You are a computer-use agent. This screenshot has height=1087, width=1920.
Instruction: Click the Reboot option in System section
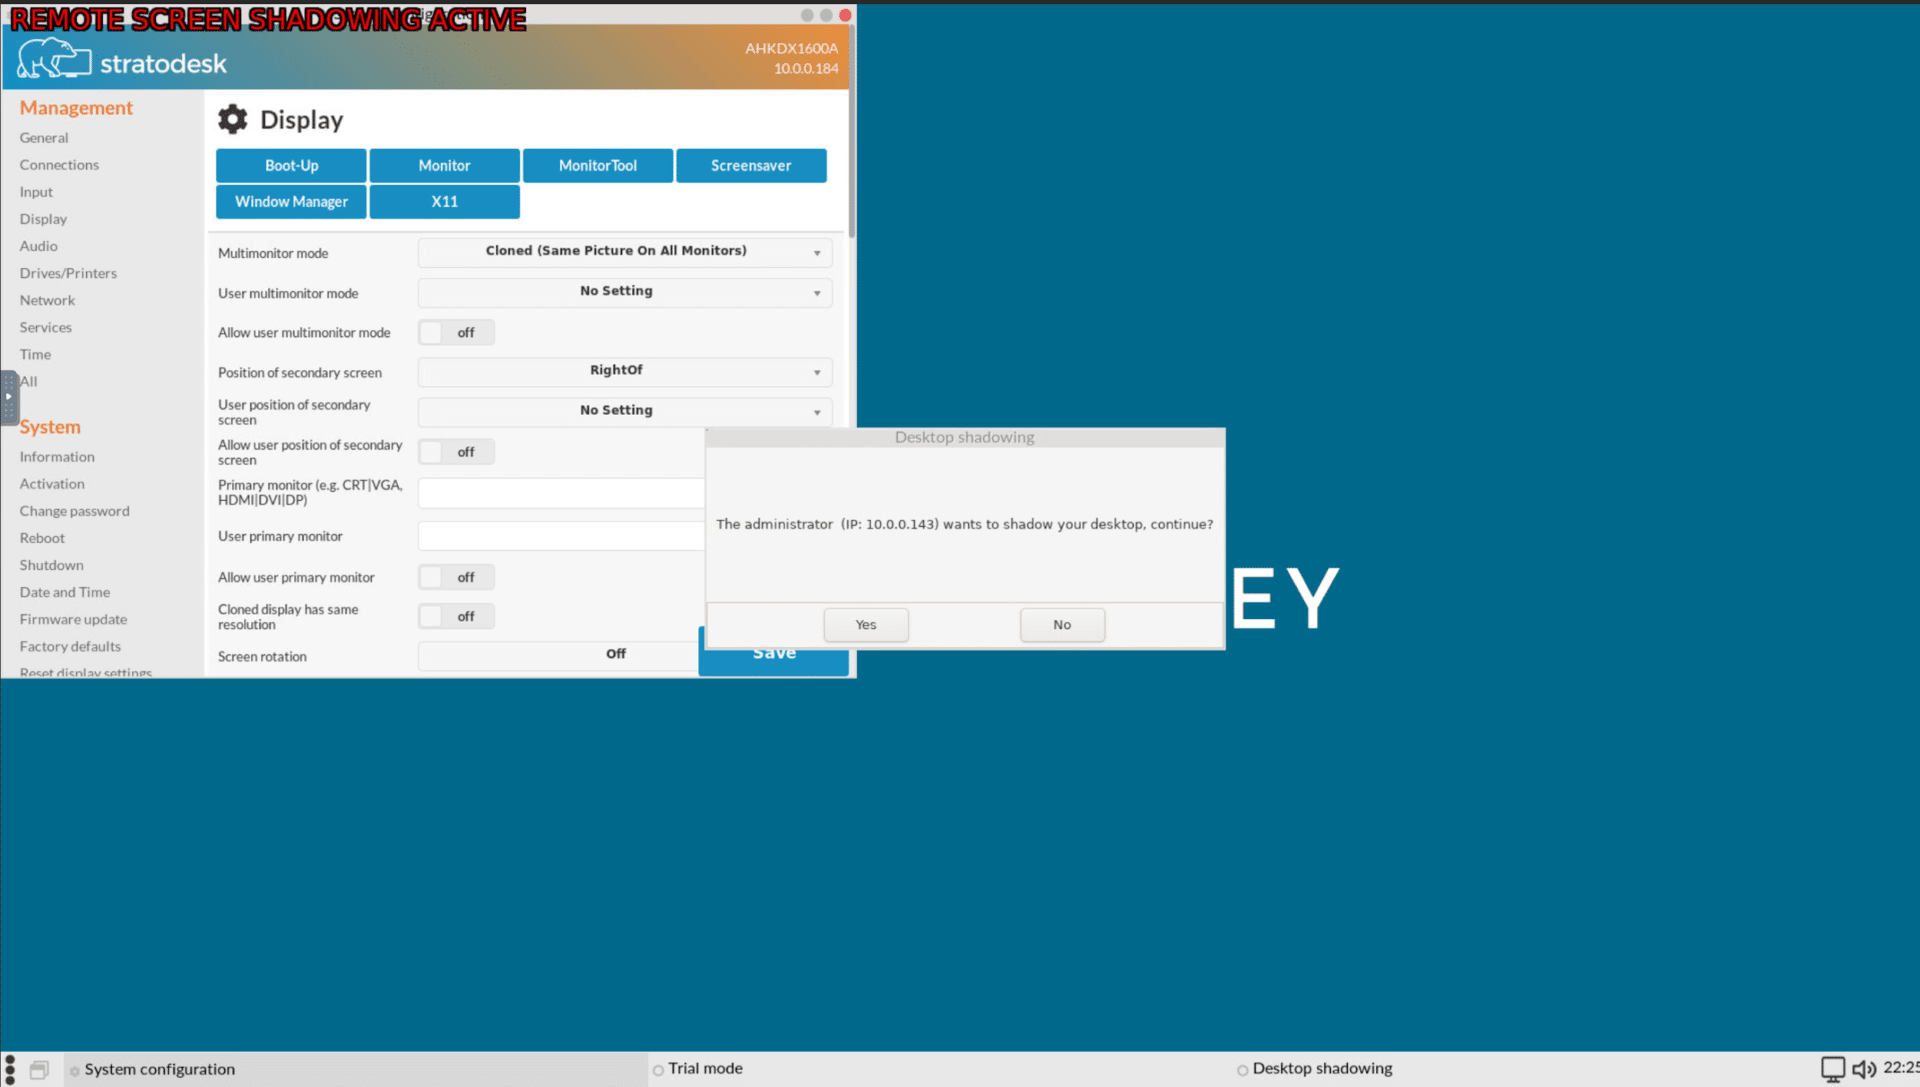[41, 537]
